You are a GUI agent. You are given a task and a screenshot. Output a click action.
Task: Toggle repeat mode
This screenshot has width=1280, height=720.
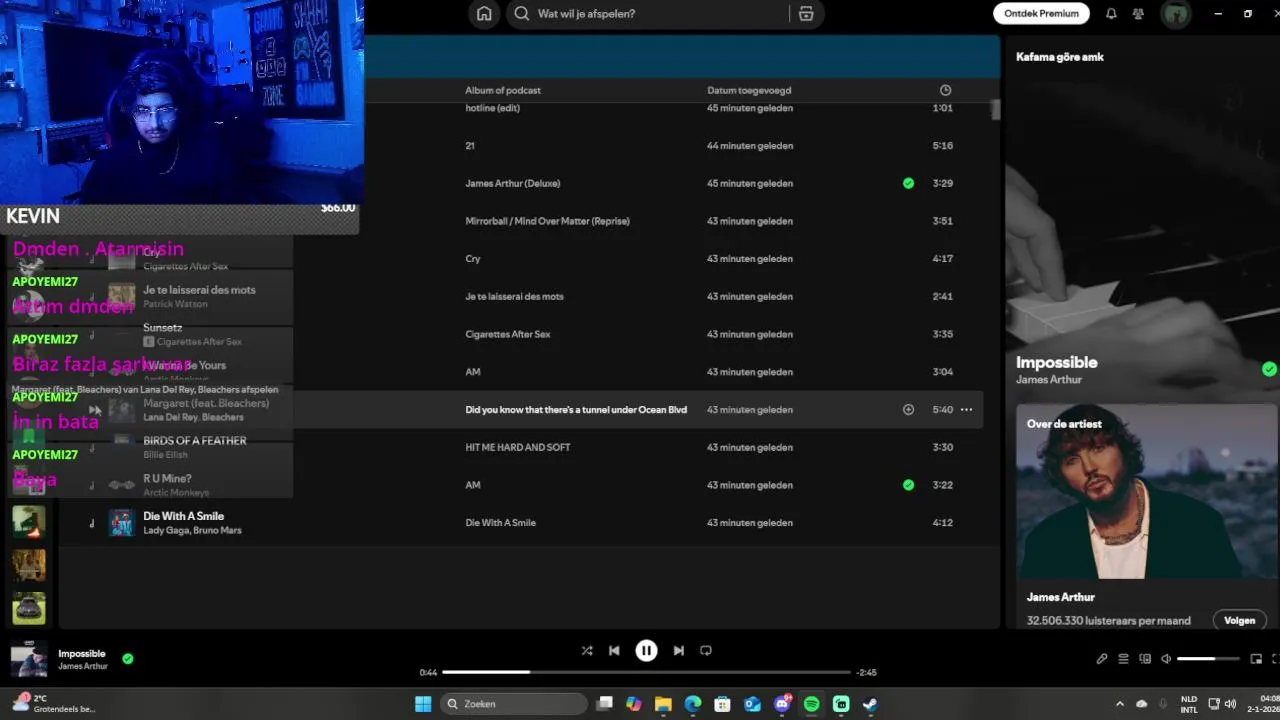point(706,650)
